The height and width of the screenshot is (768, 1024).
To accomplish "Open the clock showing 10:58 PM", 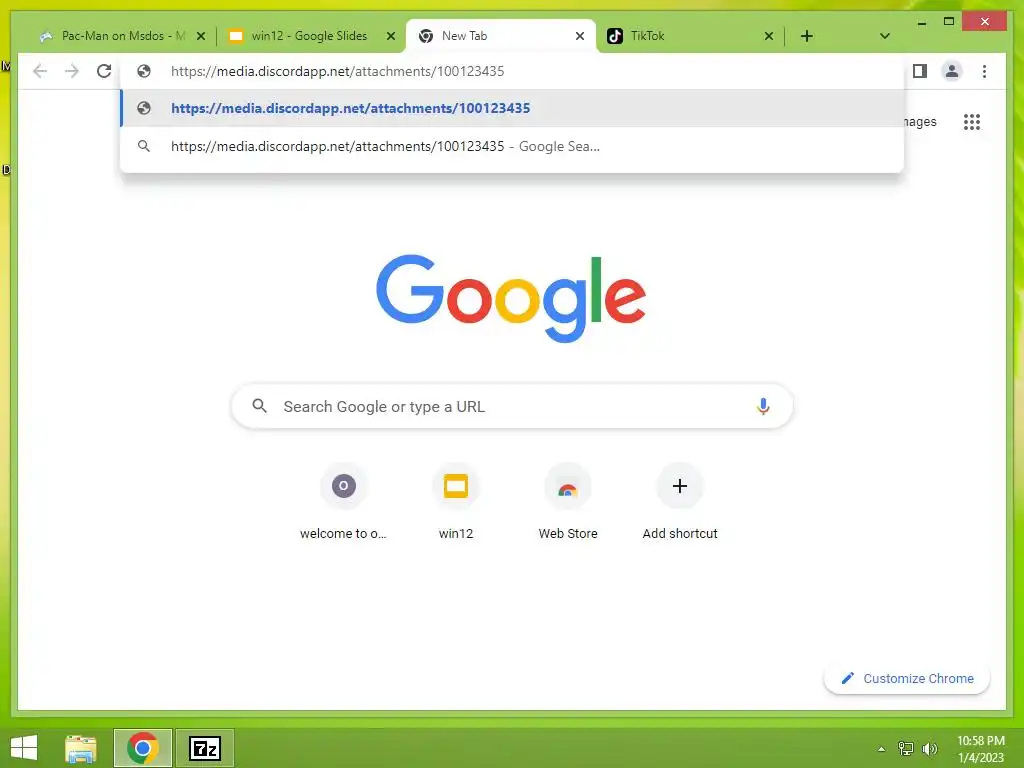I will (x=980, y=749).
